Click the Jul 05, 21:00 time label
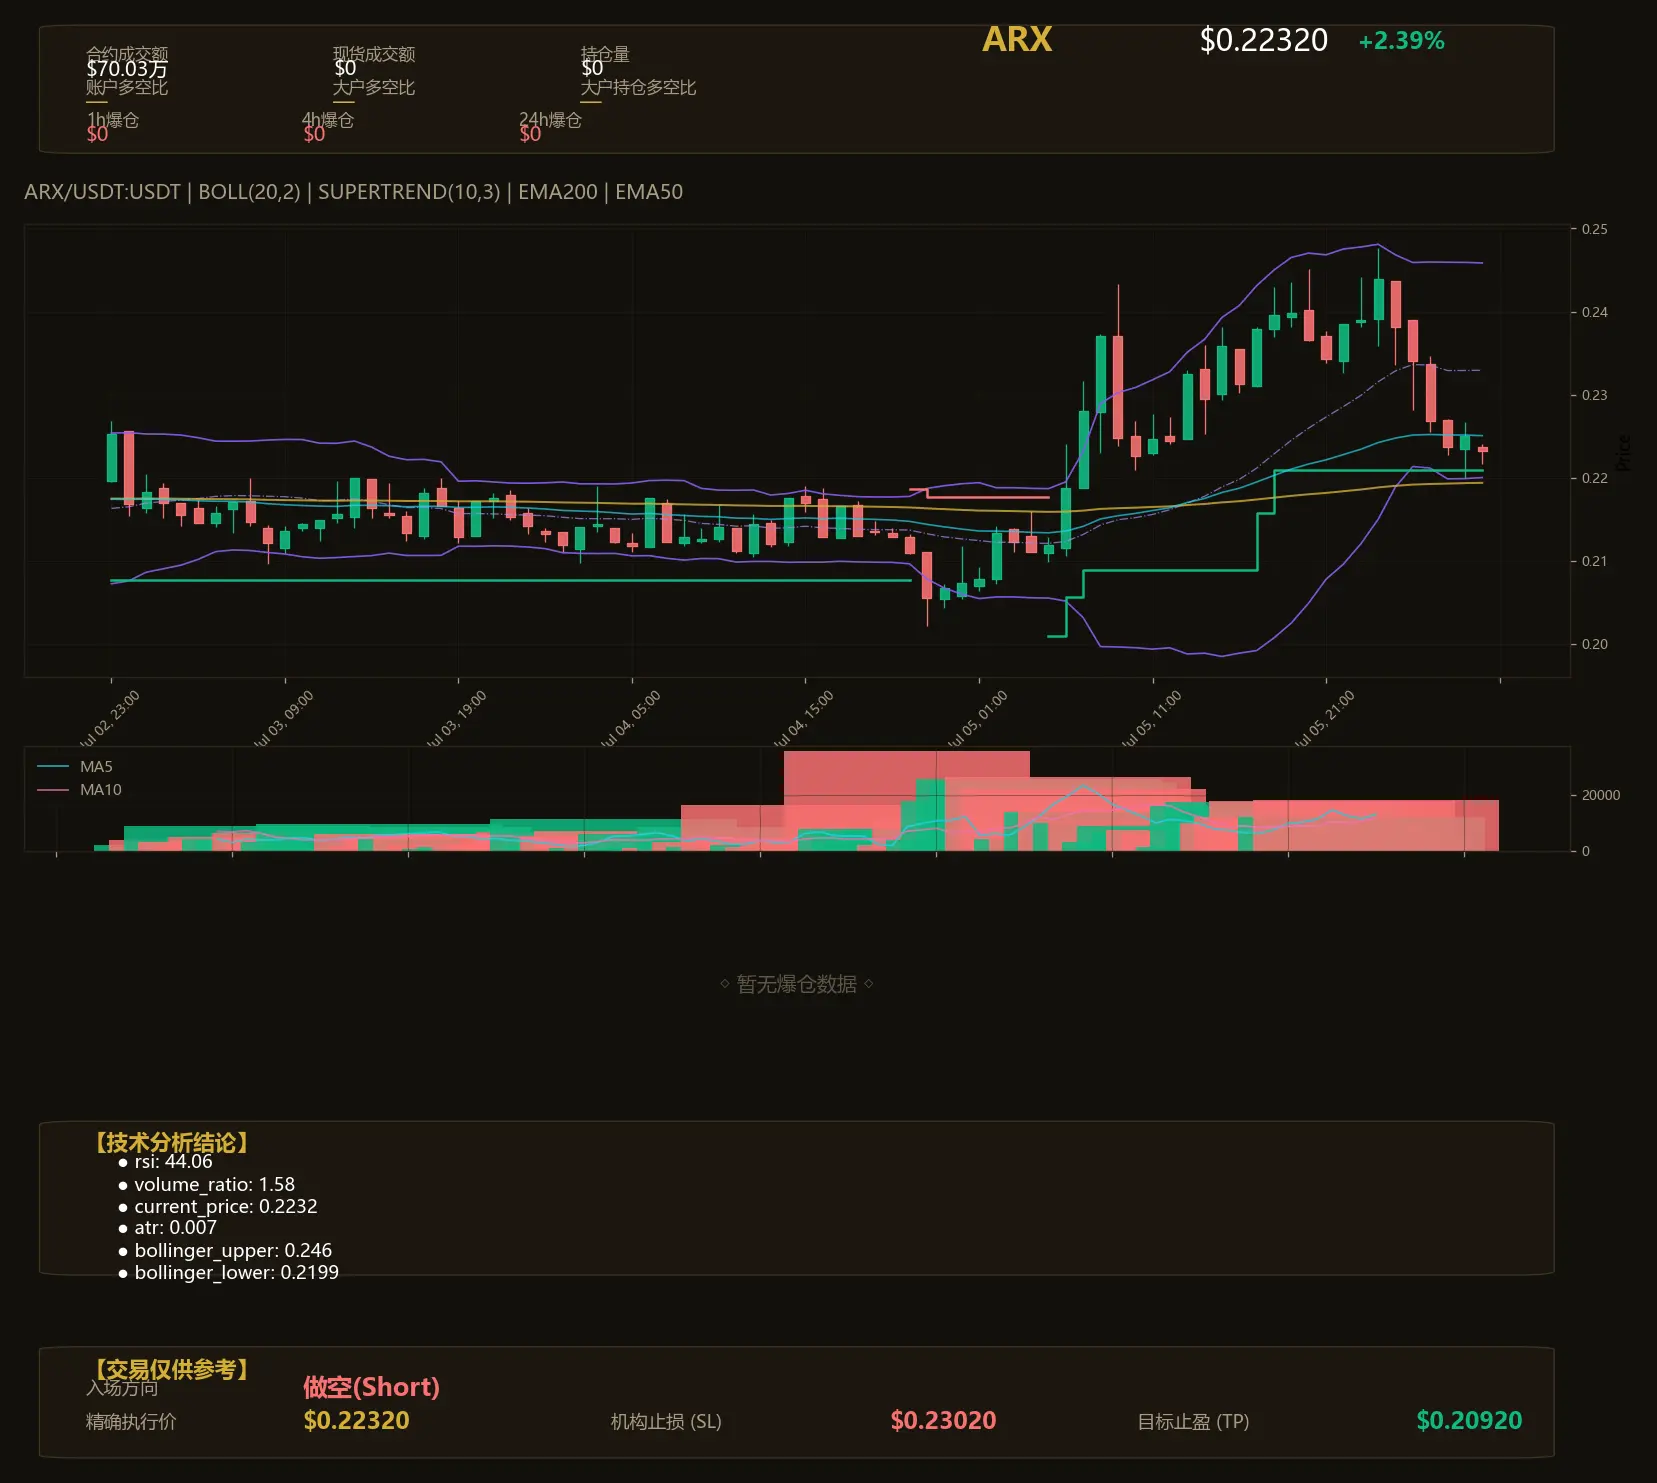The height and width of the screenshot is (1483, 1657). [1323, 719]
